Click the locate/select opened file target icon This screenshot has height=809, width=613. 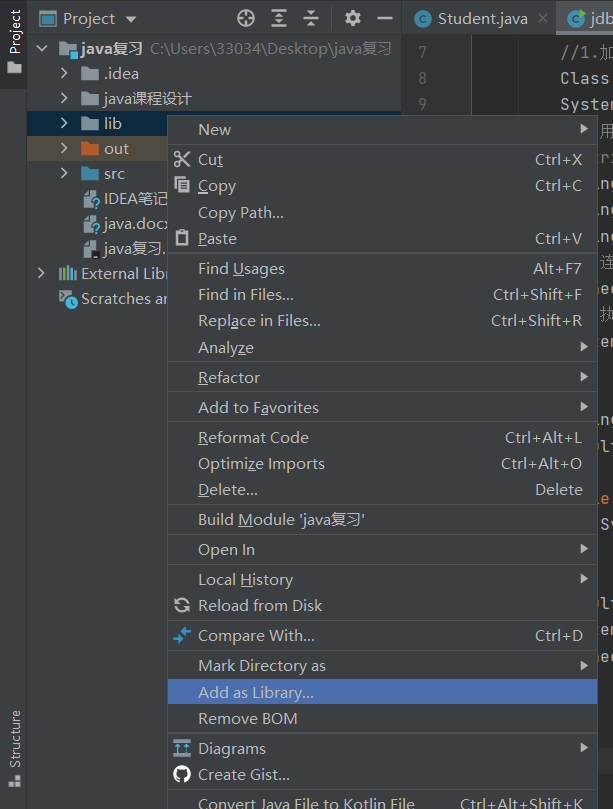[x=246, y=18]
